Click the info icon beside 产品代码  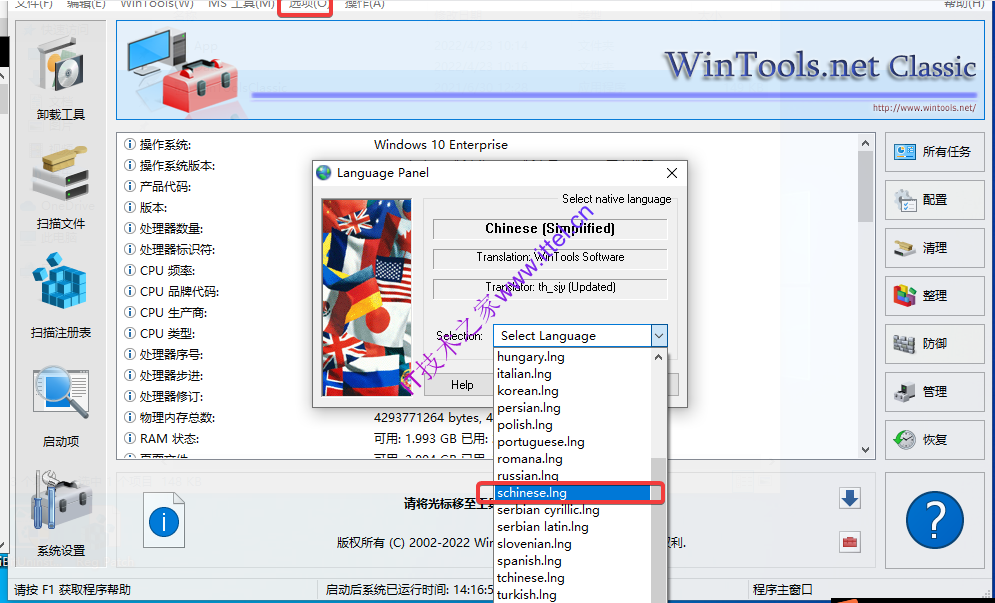[x=130, y=187]
